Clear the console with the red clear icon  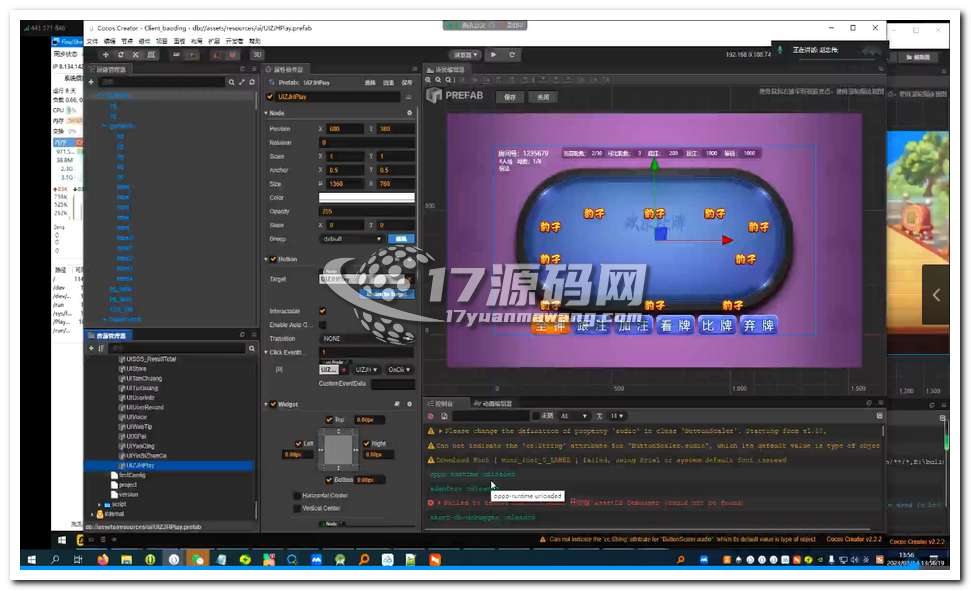coord(431,416)
